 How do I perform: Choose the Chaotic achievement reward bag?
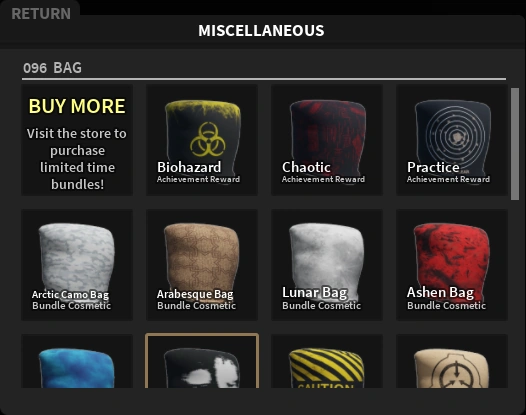pyautogui.click(x=327, y=140)
